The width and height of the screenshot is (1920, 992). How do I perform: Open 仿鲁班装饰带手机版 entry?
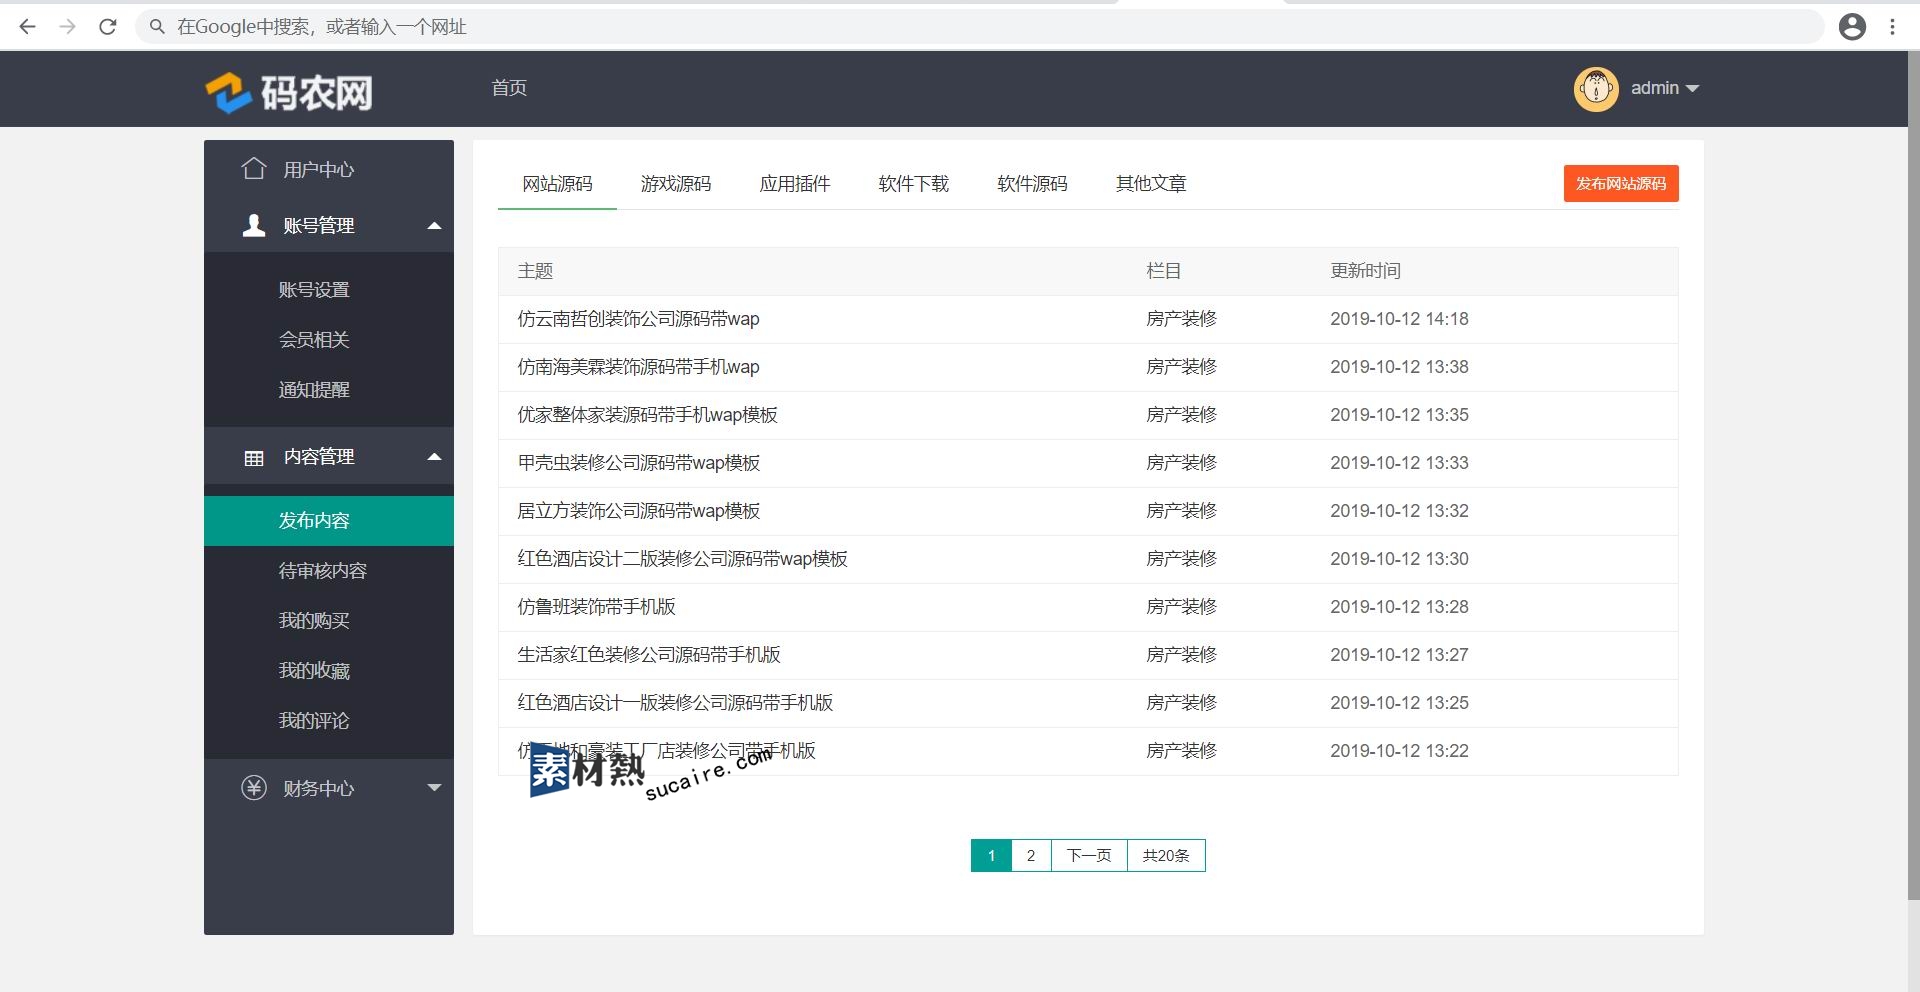pyautogui.click(x=596, y=607)
